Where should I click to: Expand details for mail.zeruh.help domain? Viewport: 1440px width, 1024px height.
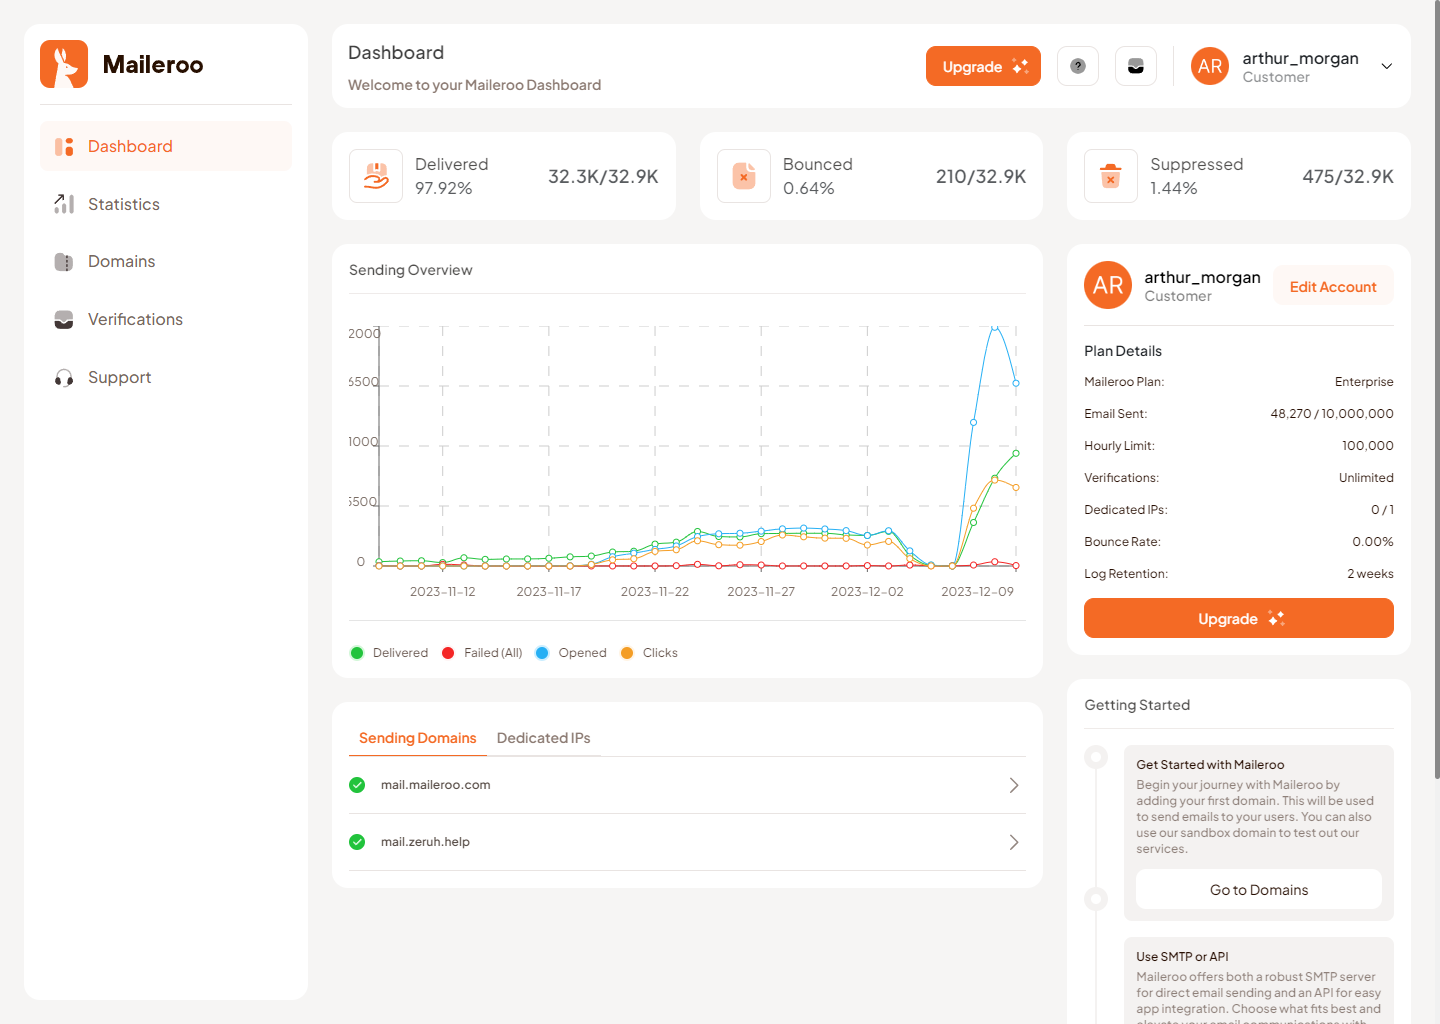(1012, 842)
